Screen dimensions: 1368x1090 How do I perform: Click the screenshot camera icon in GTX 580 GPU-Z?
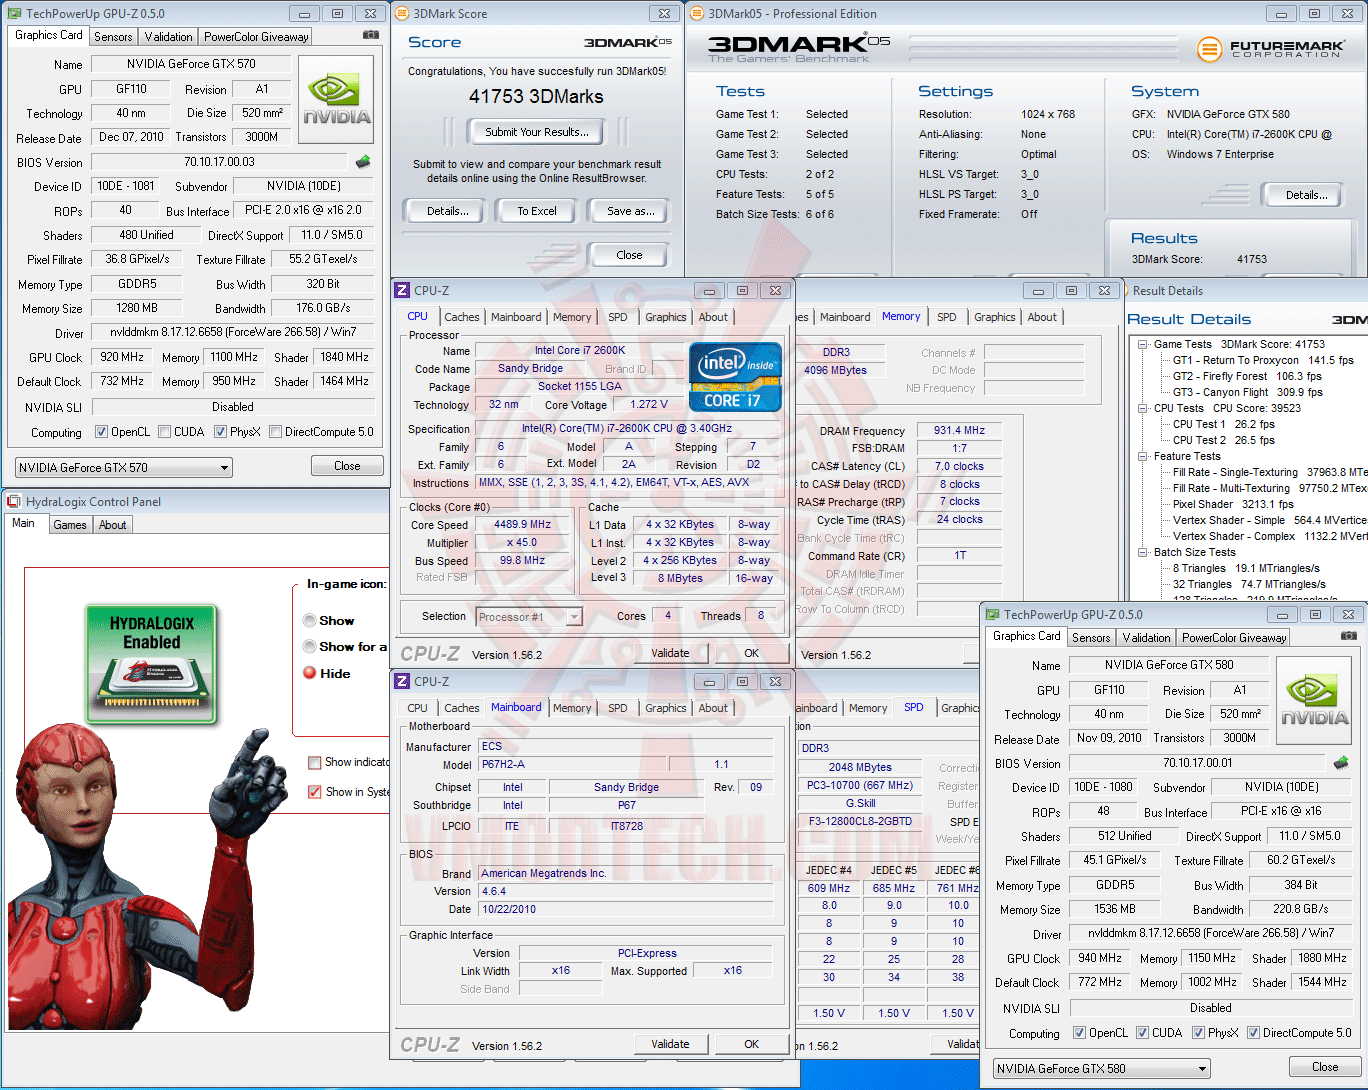pos(1349,636)
